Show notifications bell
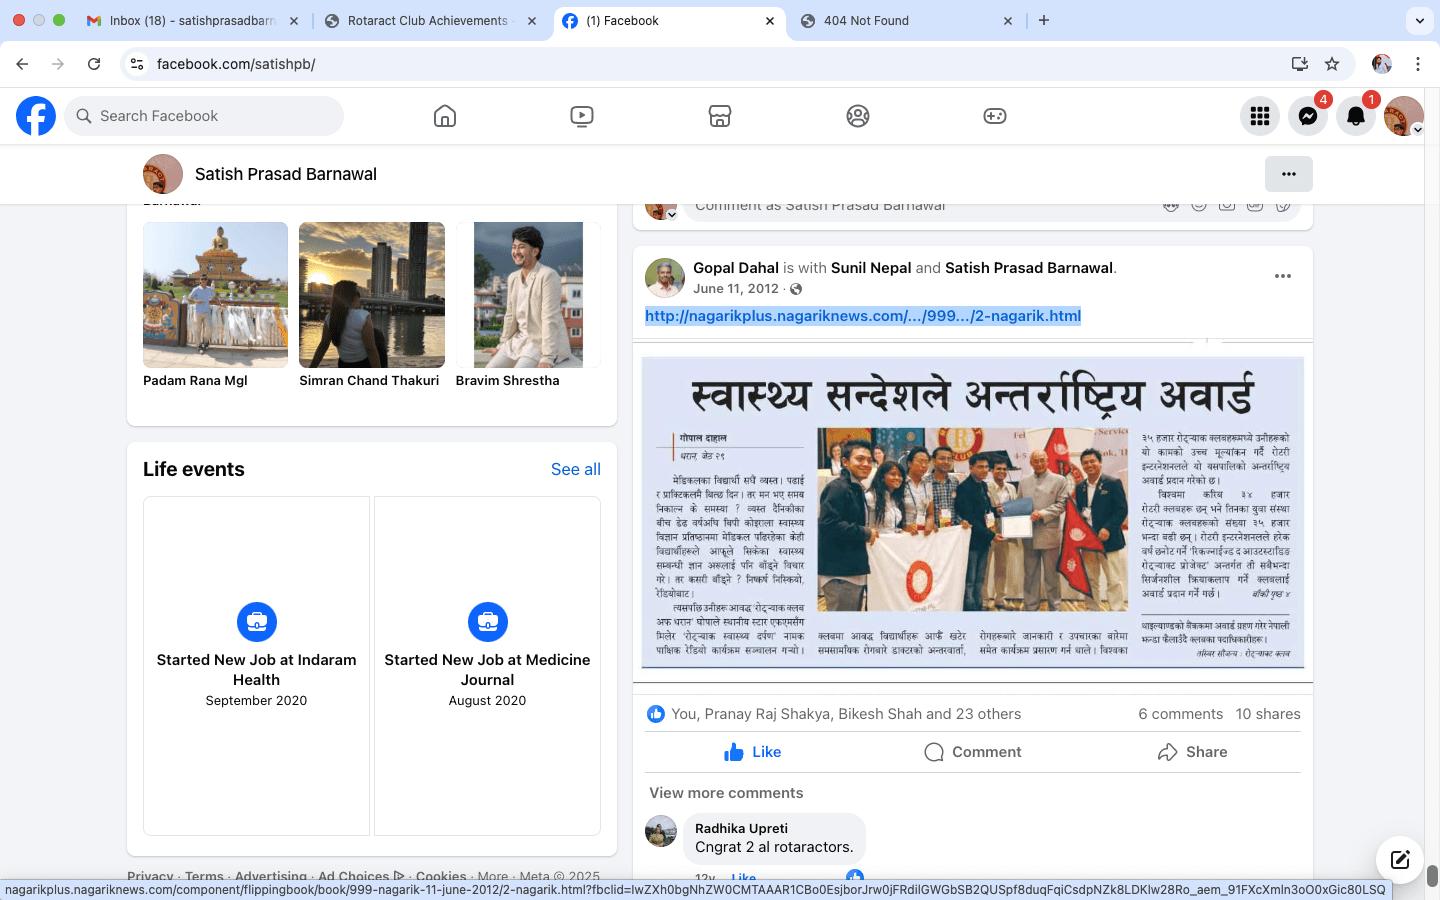The width and height of the screenshot is (1440, 900). tap(1355, 116)
